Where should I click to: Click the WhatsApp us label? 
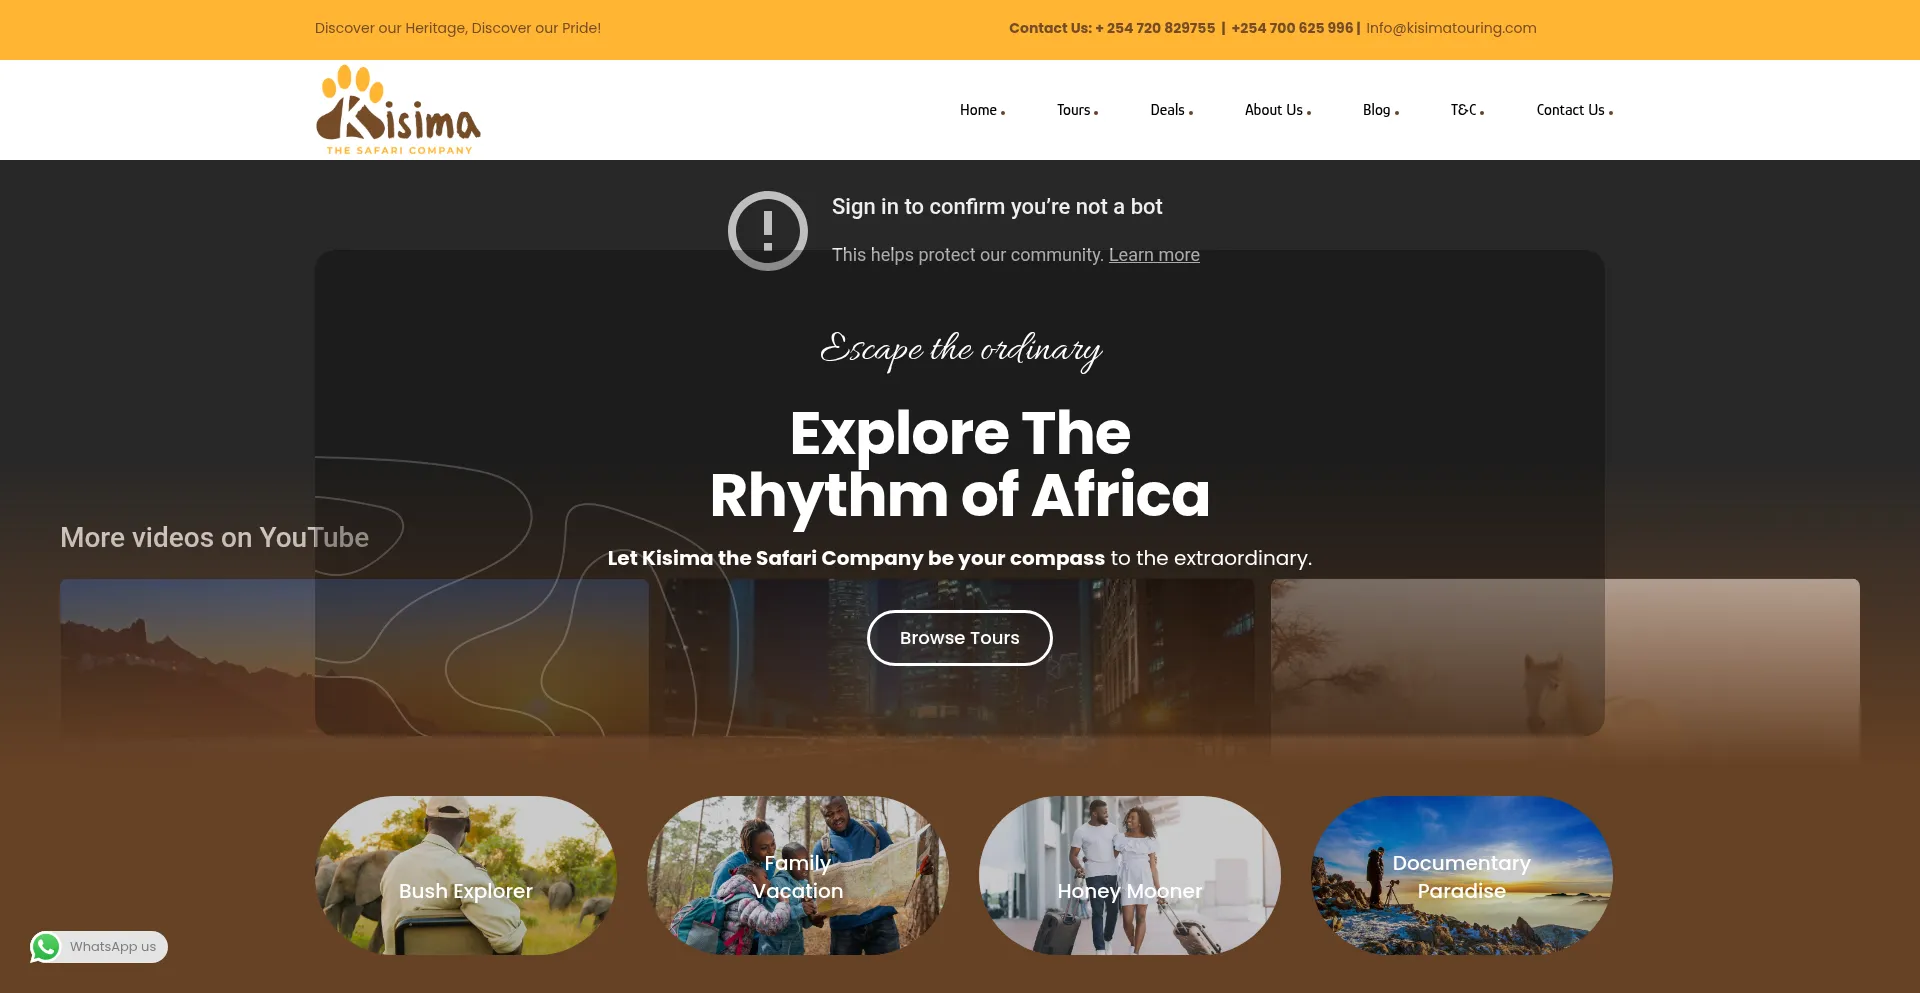coord(113,947)
